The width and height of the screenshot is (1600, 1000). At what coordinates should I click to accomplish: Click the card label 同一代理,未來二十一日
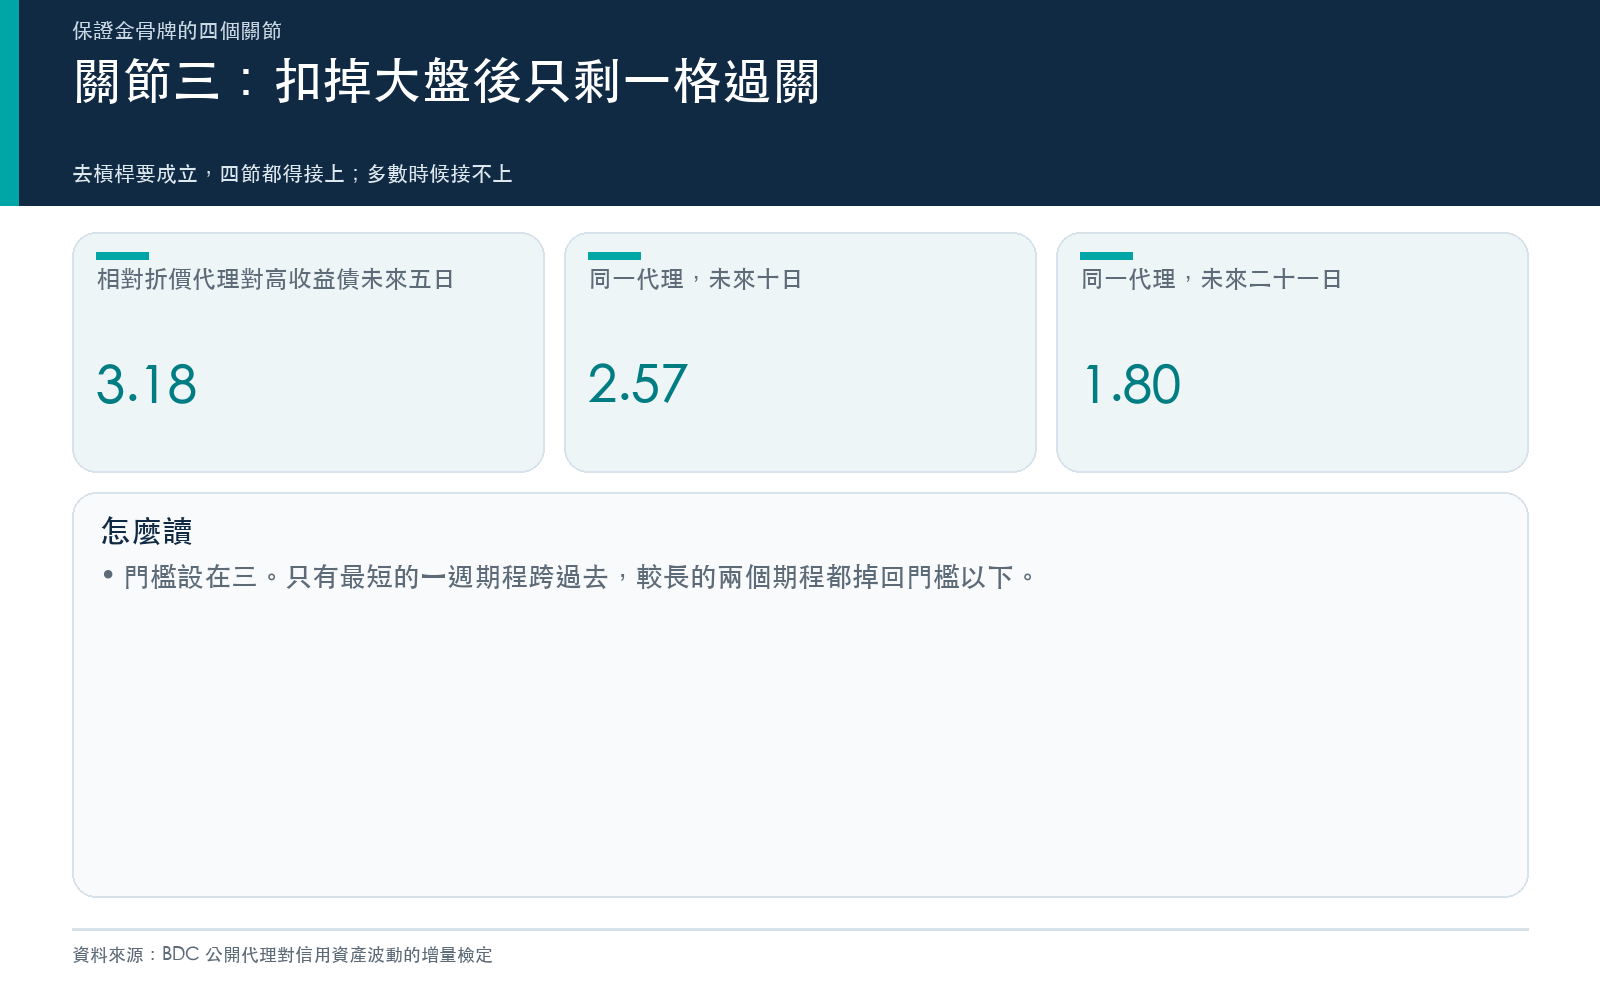point(1211,279)
